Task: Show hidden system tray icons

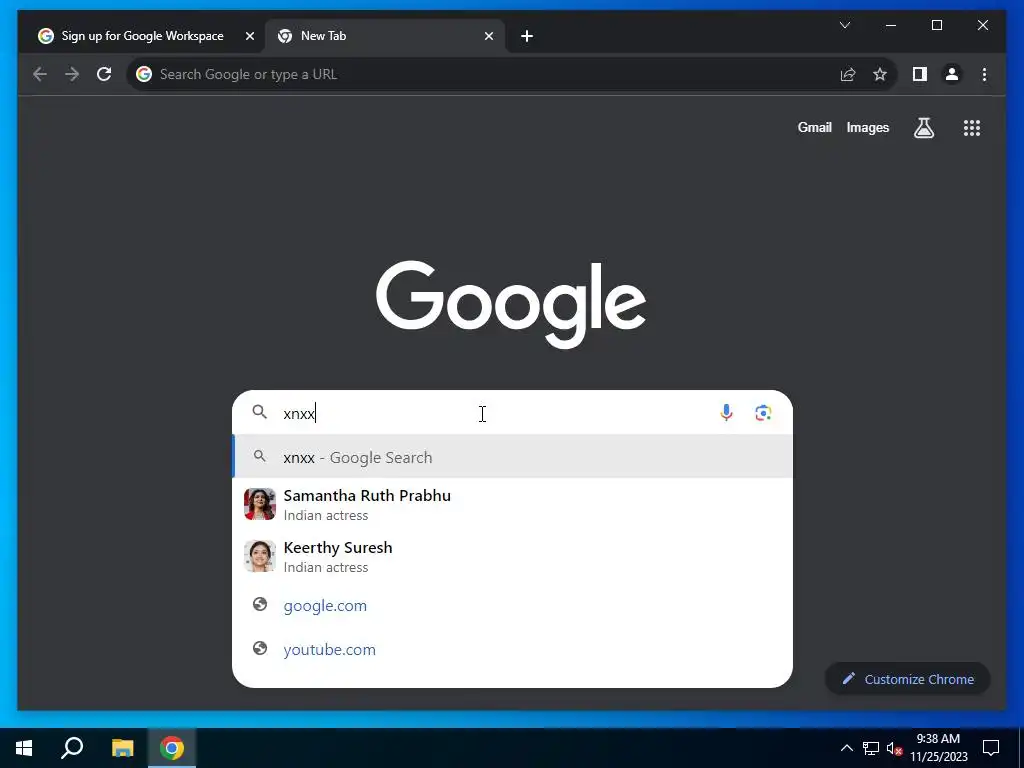Action: pyautogui.click(x=846, y=748)
